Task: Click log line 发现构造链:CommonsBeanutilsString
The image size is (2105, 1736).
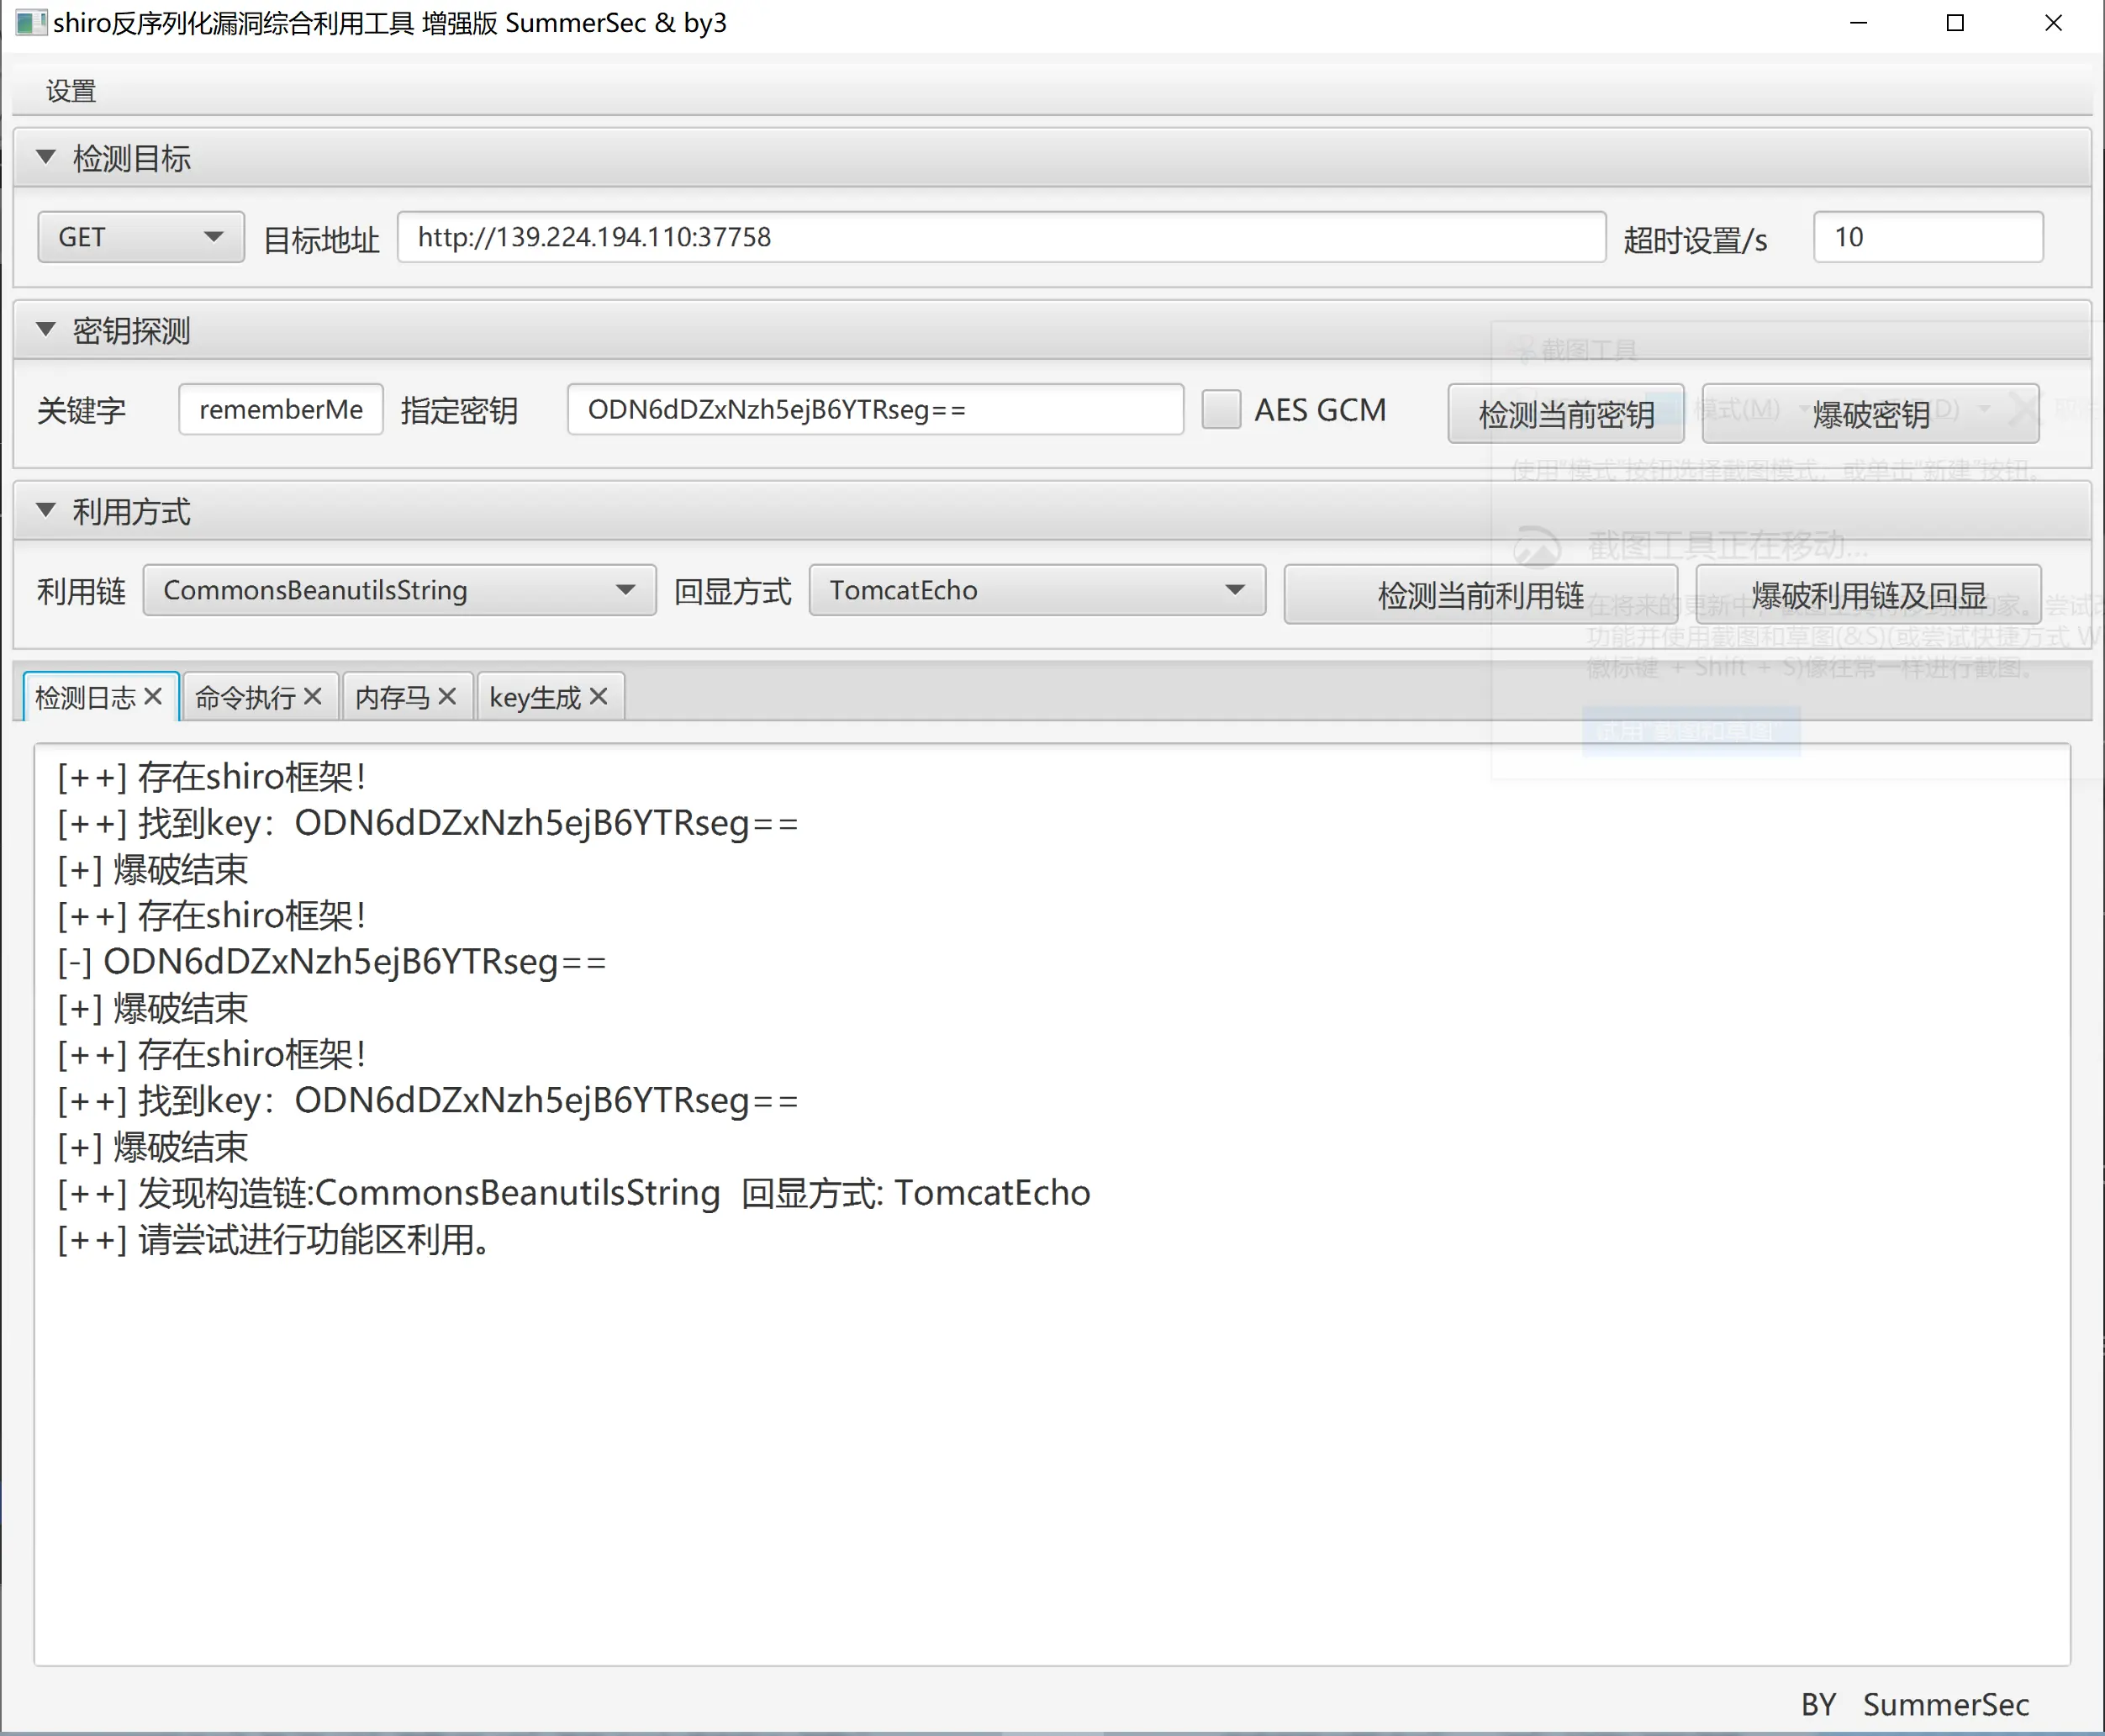Action: pos(573,1192)
